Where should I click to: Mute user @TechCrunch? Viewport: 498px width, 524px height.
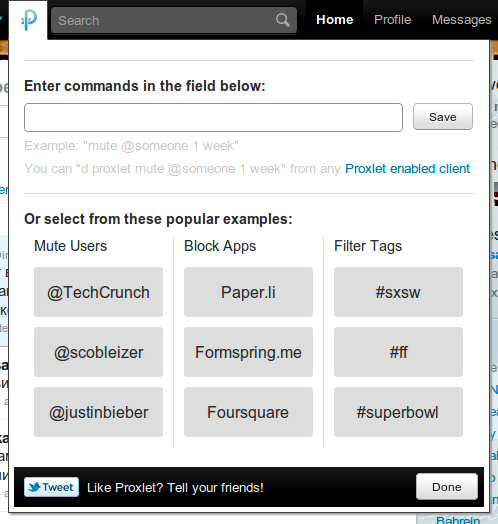(x=98, y=292)
